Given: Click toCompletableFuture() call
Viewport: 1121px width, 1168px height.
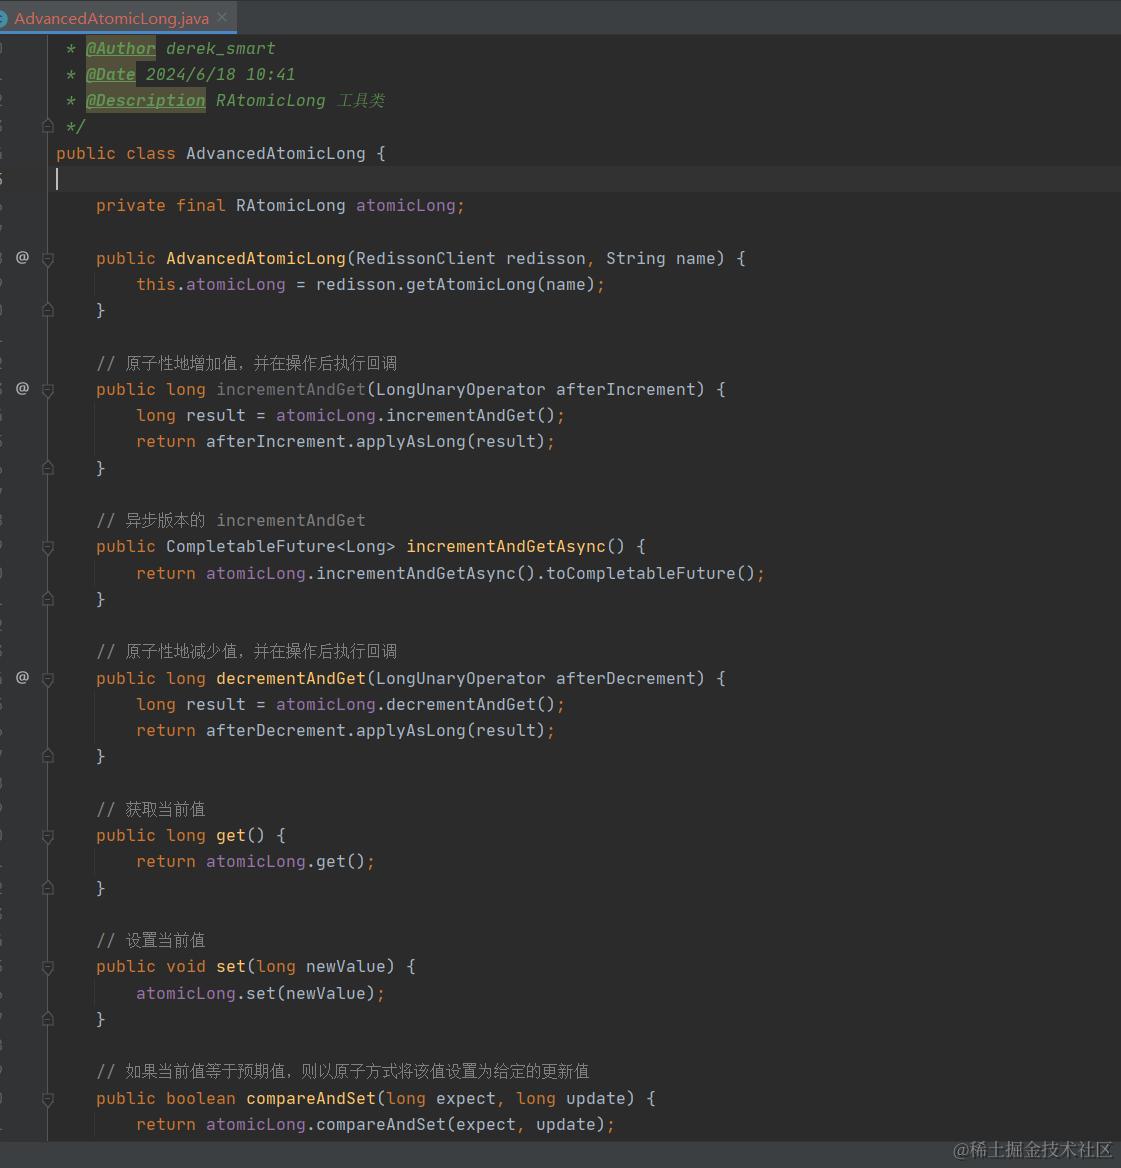Looking at the screenshot, I should point(651,574).
